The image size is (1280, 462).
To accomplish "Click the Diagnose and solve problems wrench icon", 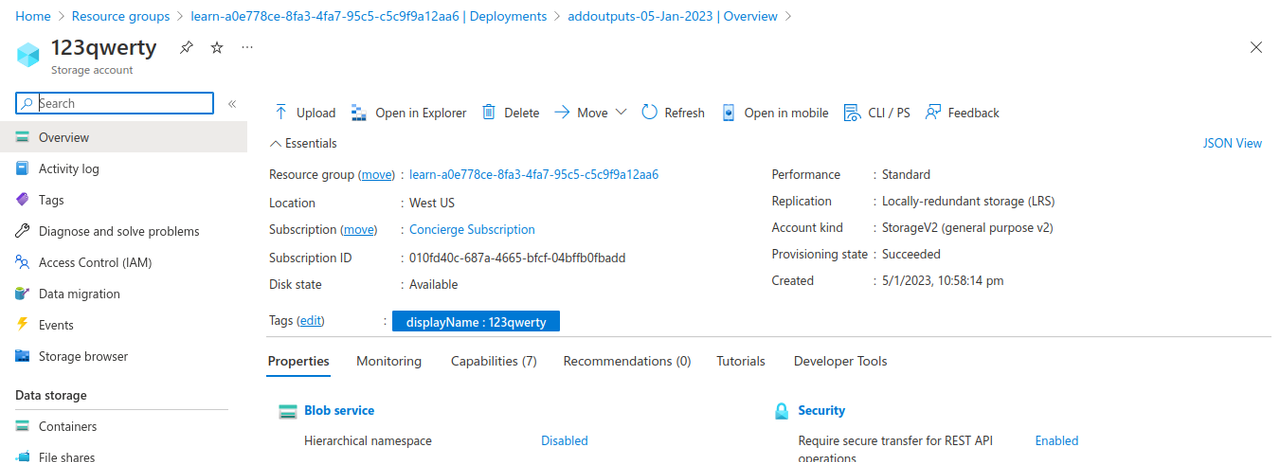I will 23,231.
